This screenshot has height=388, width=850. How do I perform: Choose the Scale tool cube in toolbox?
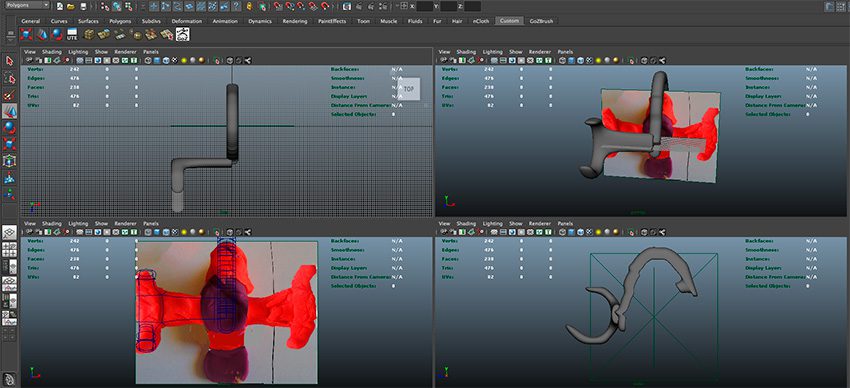tap(9, 144)
